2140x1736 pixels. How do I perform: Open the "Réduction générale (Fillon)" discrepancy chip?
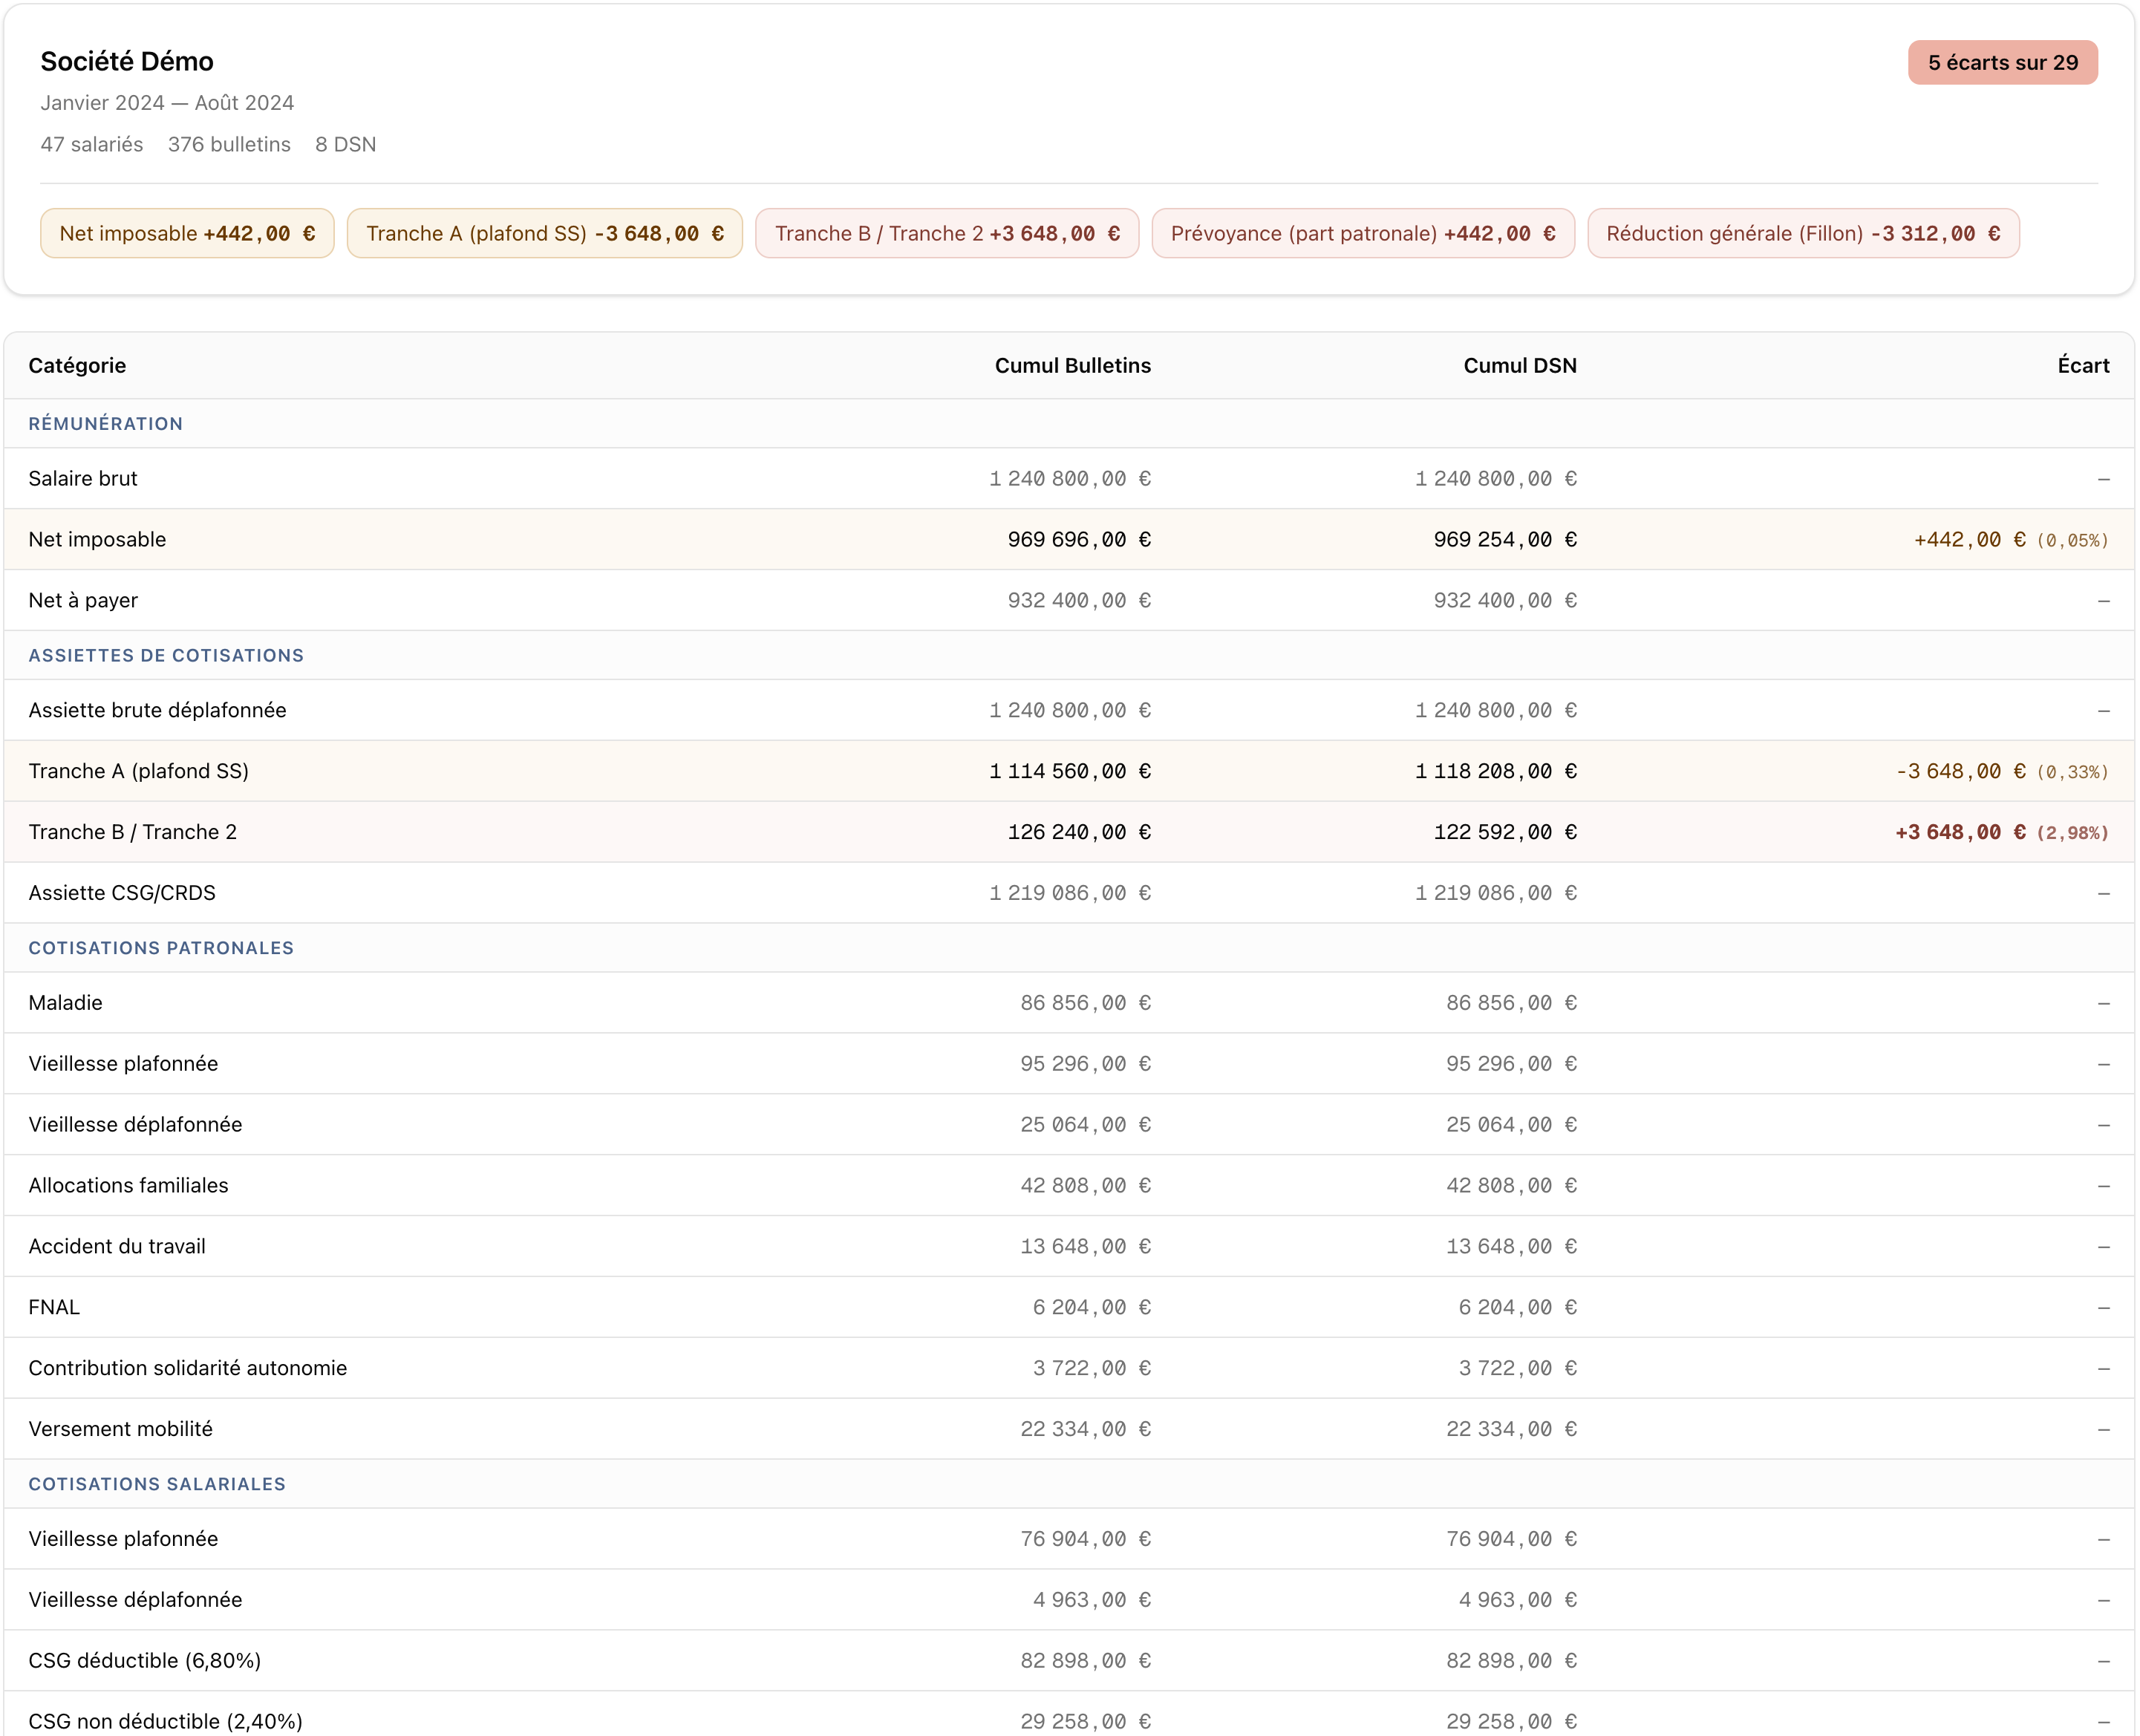click(1803, 233)
